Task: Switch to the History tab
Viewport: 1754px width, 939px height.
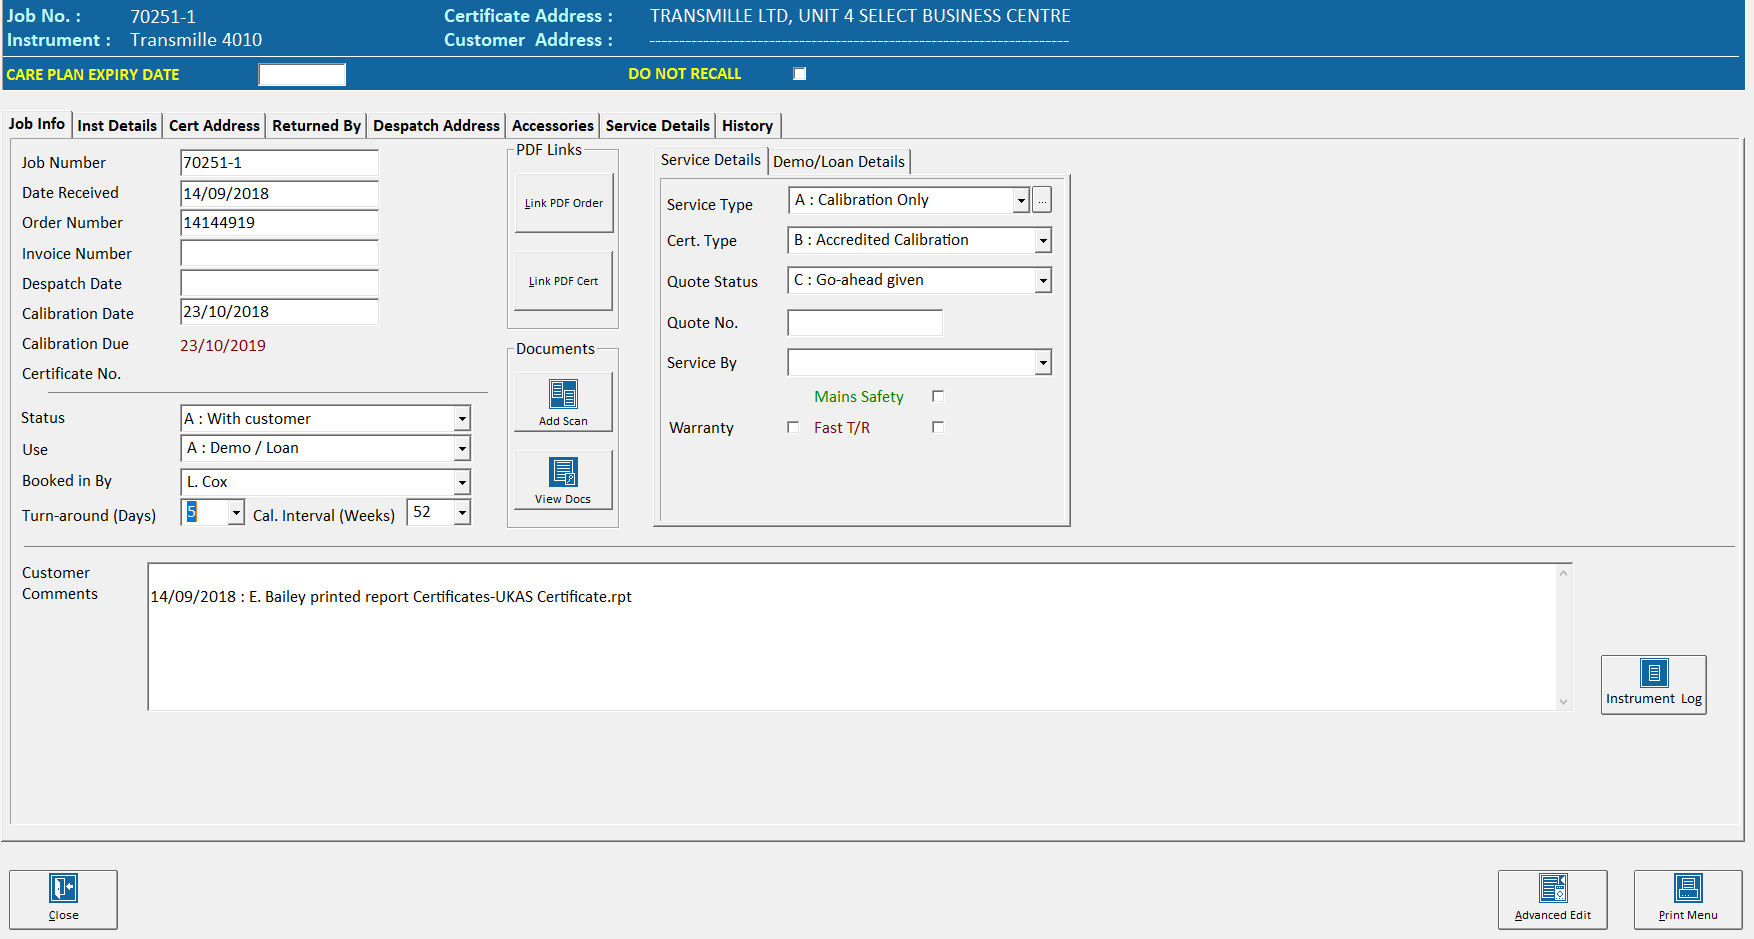Action: click(747, 126)
